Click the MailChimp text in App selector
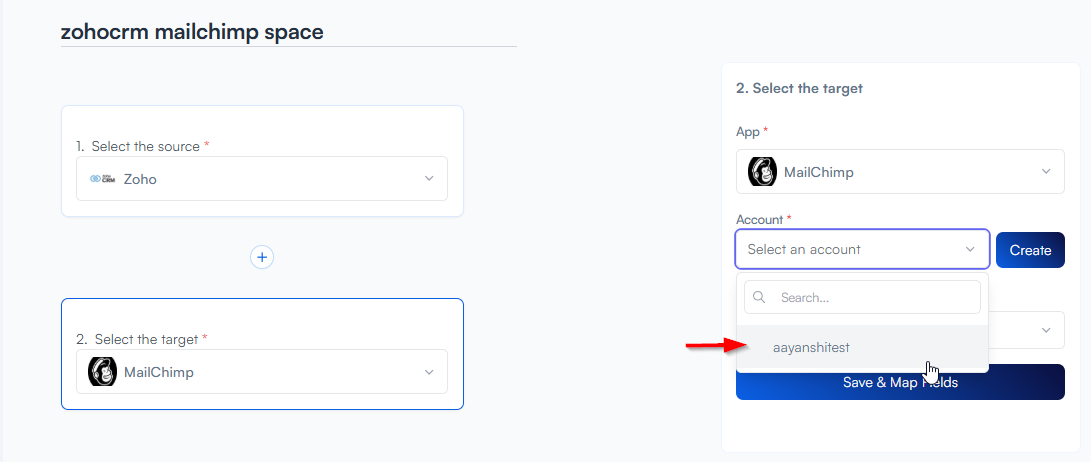This screenshot has height=462, width=1091. [818, 172]
